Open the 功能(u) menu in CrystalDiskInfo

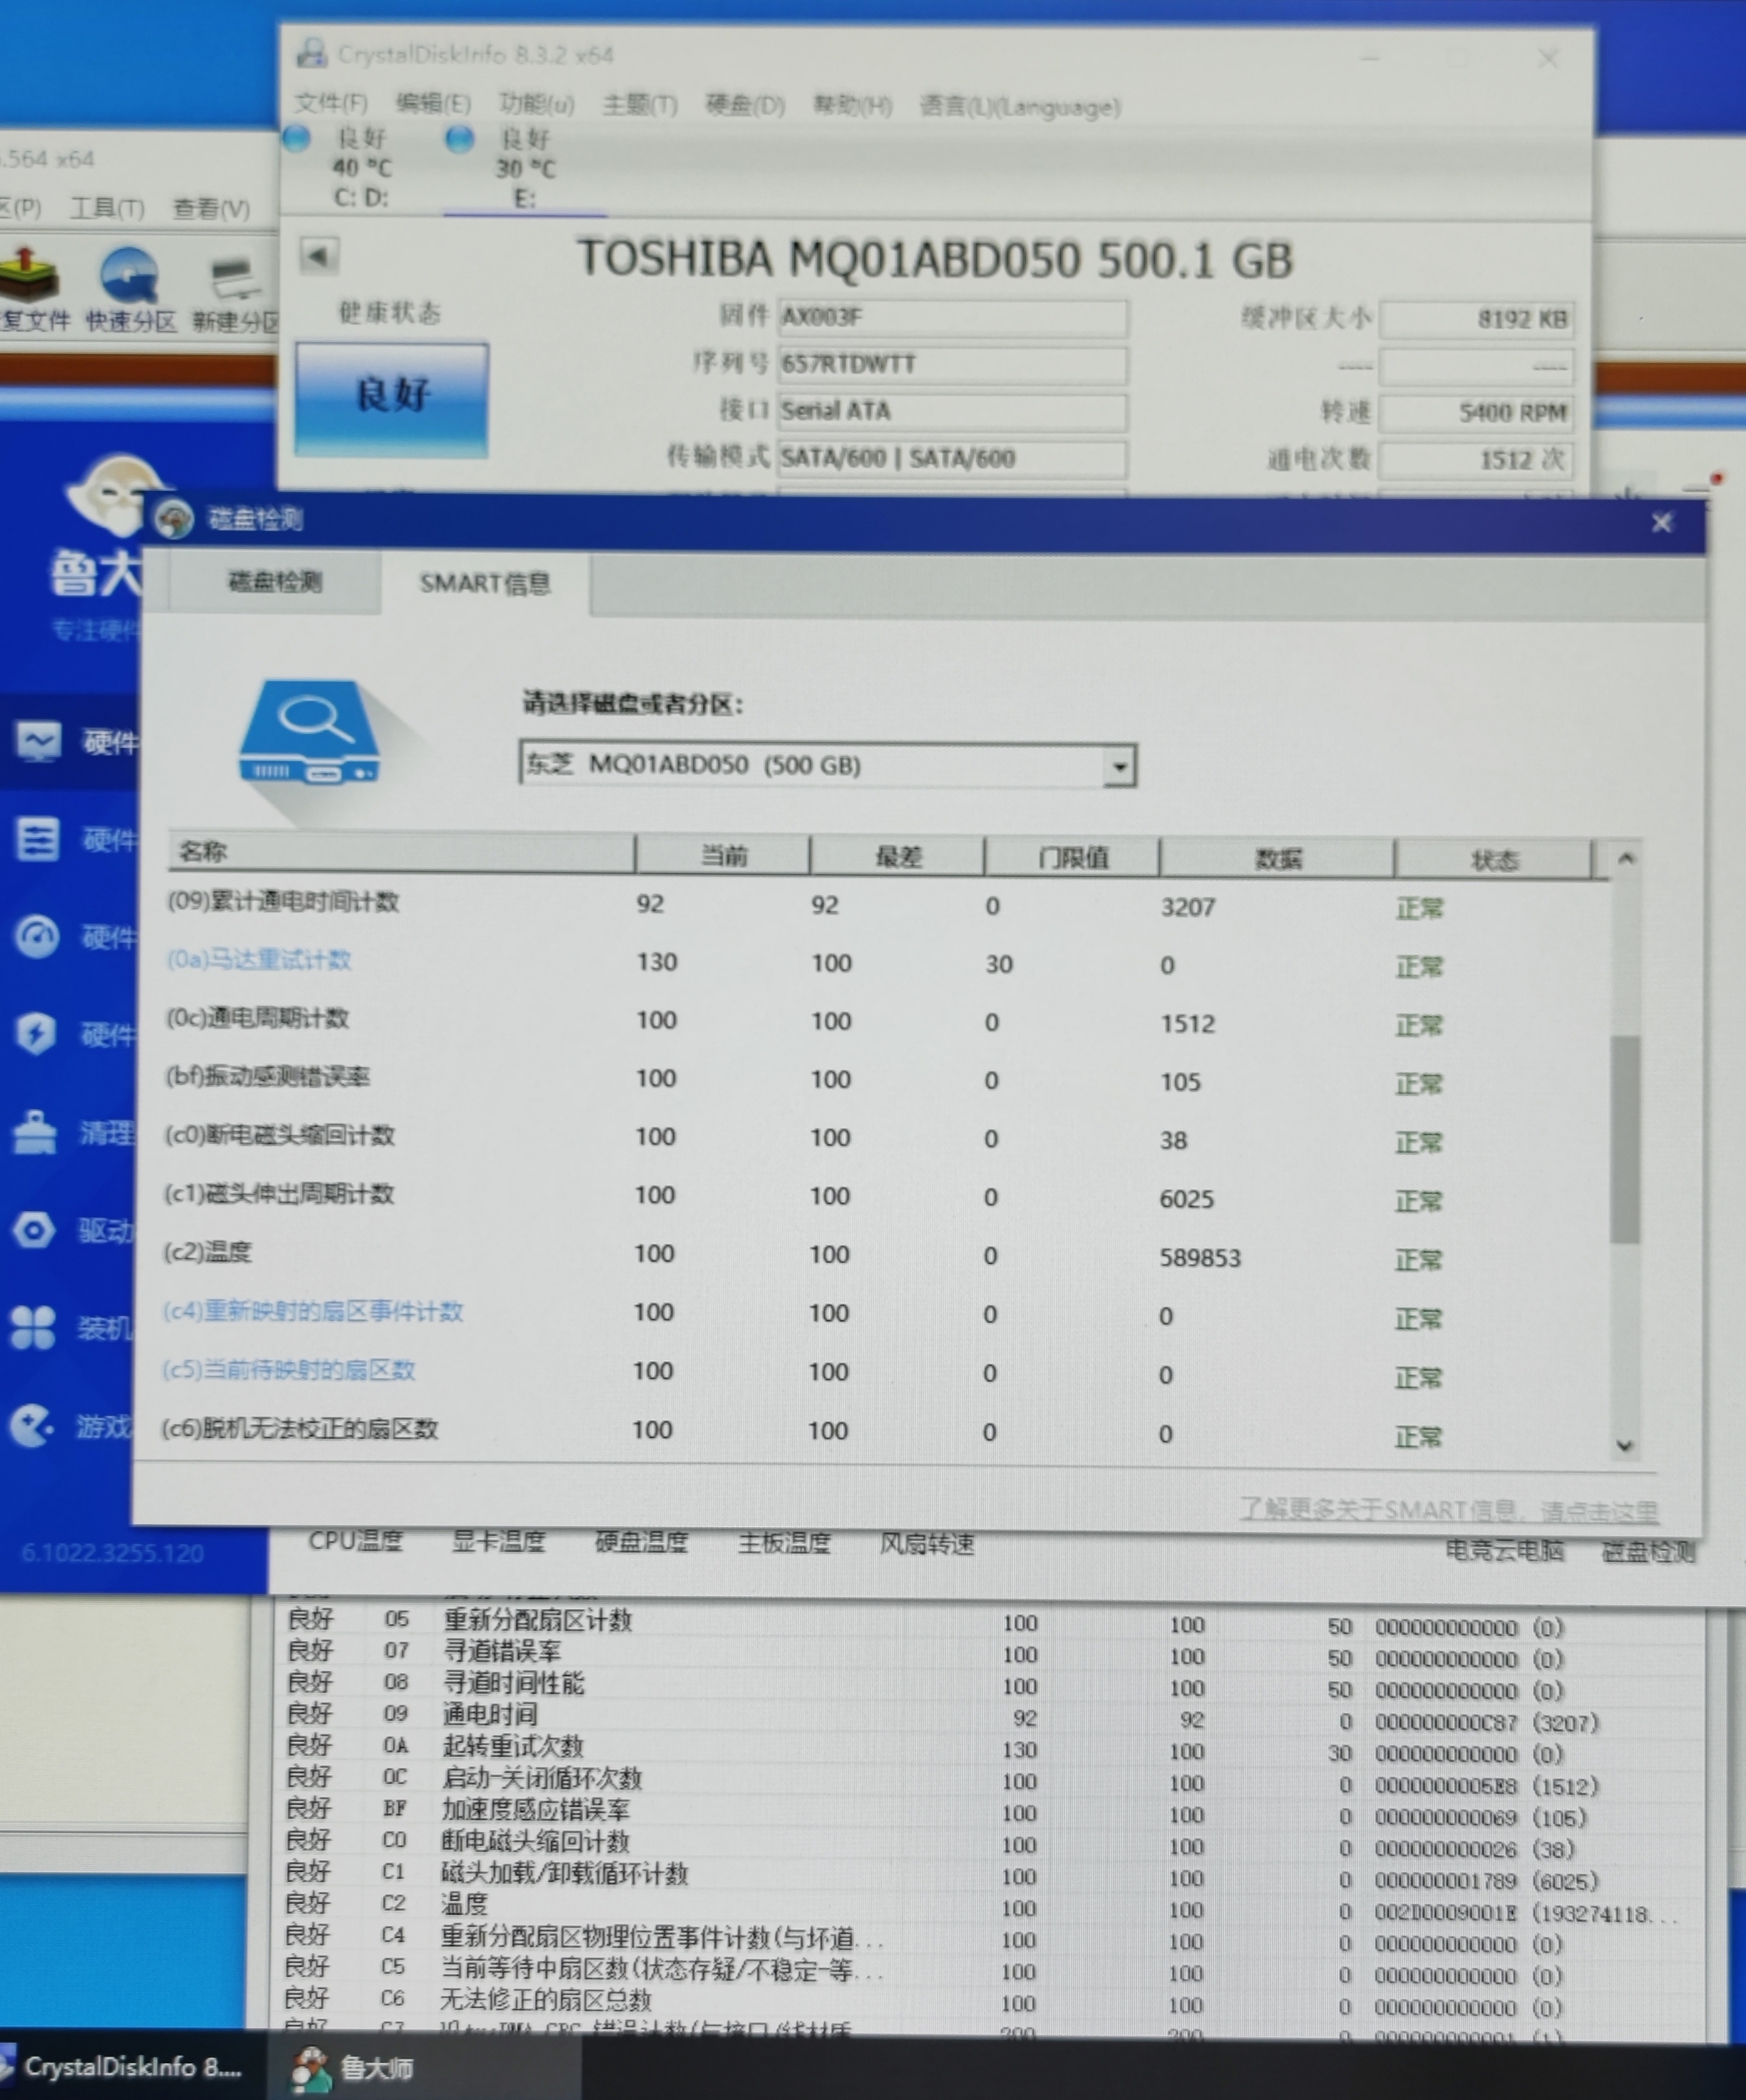[537, 103]
